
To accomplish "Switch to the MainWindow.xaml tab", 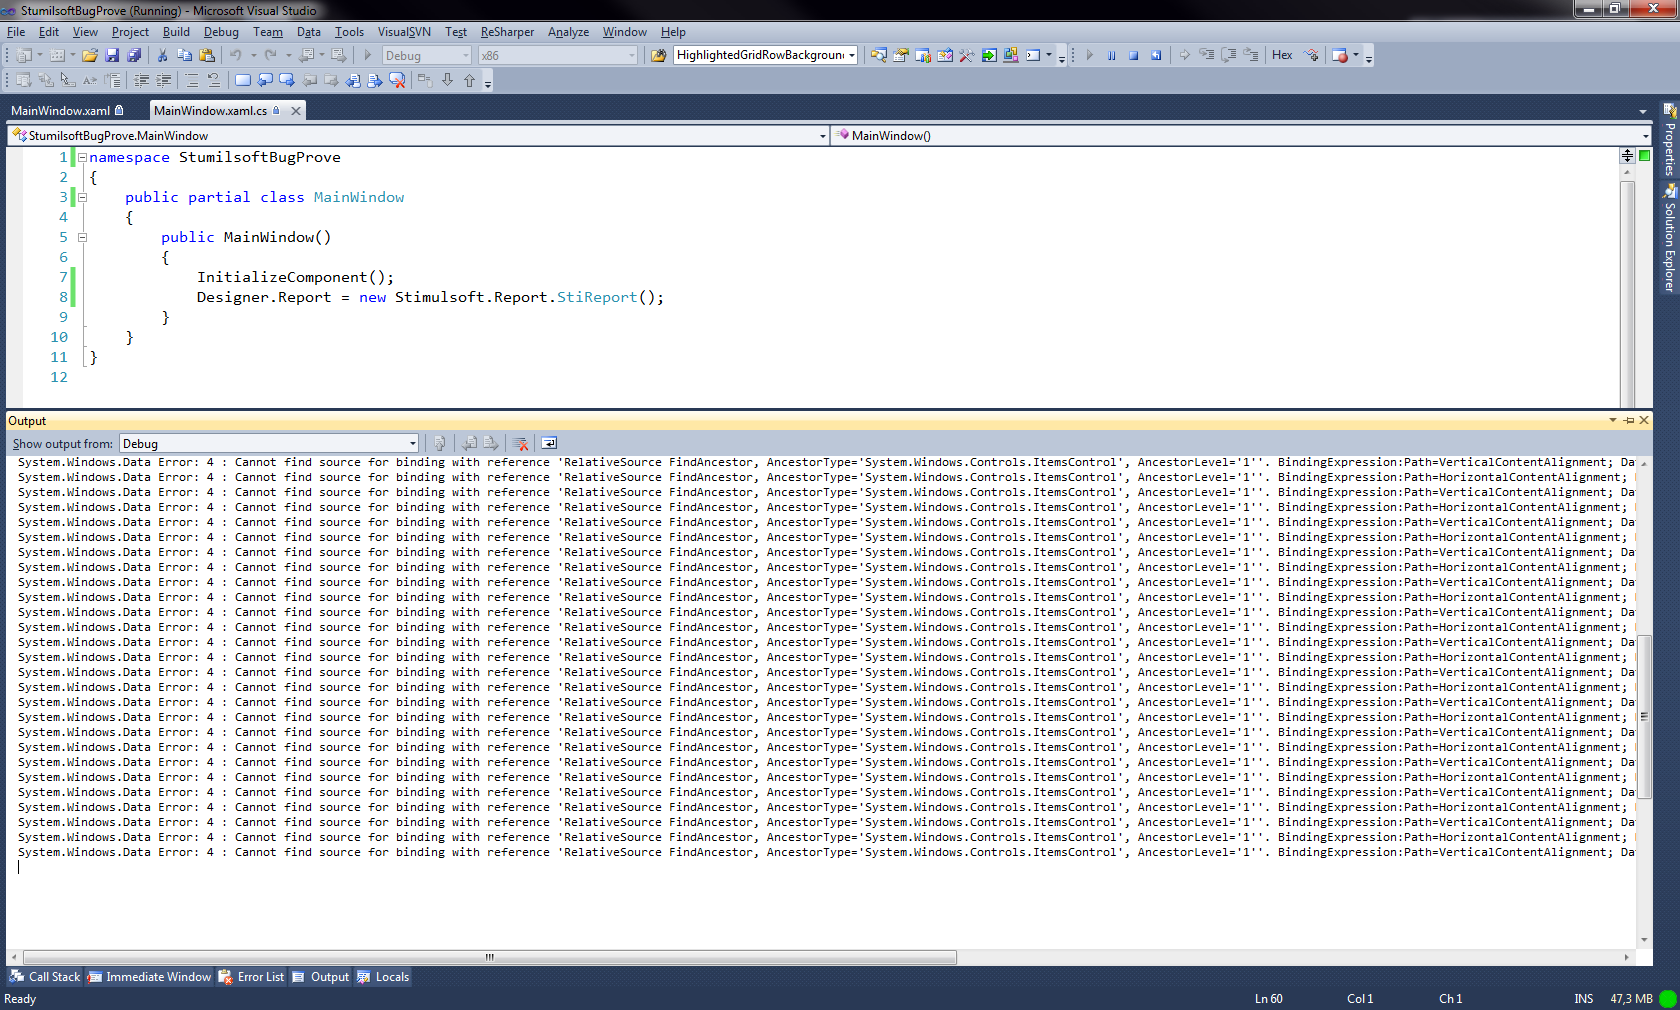I will point(67,111).
